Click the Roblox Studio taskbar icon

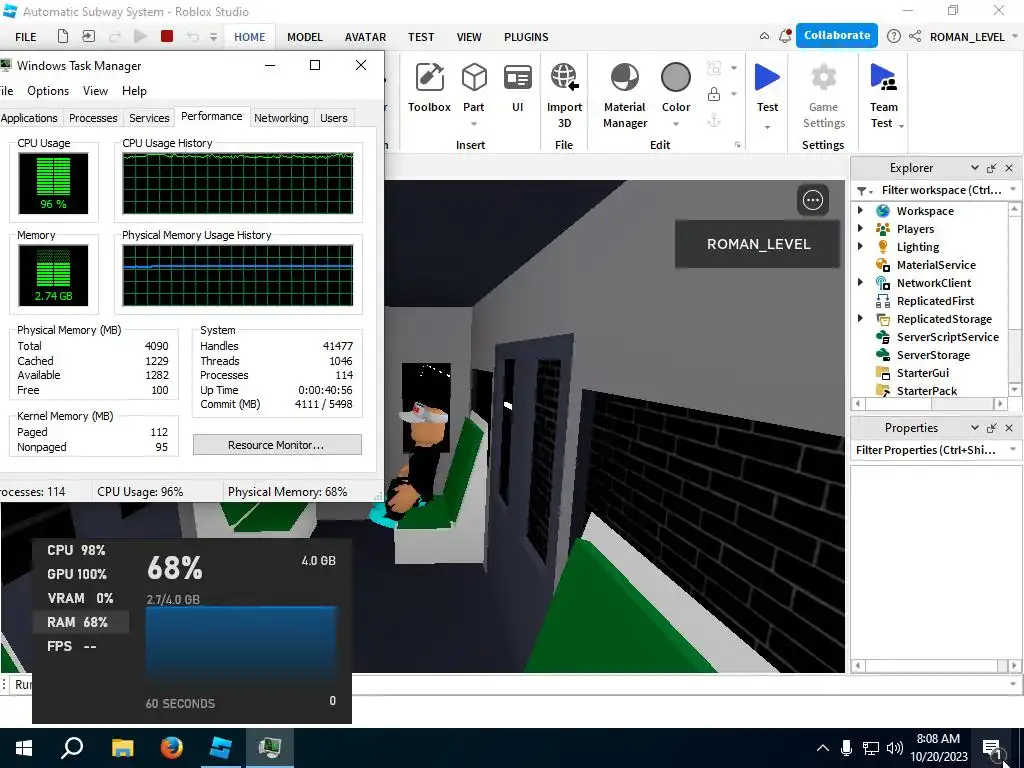pyautogui.click(x=221, y=748)
